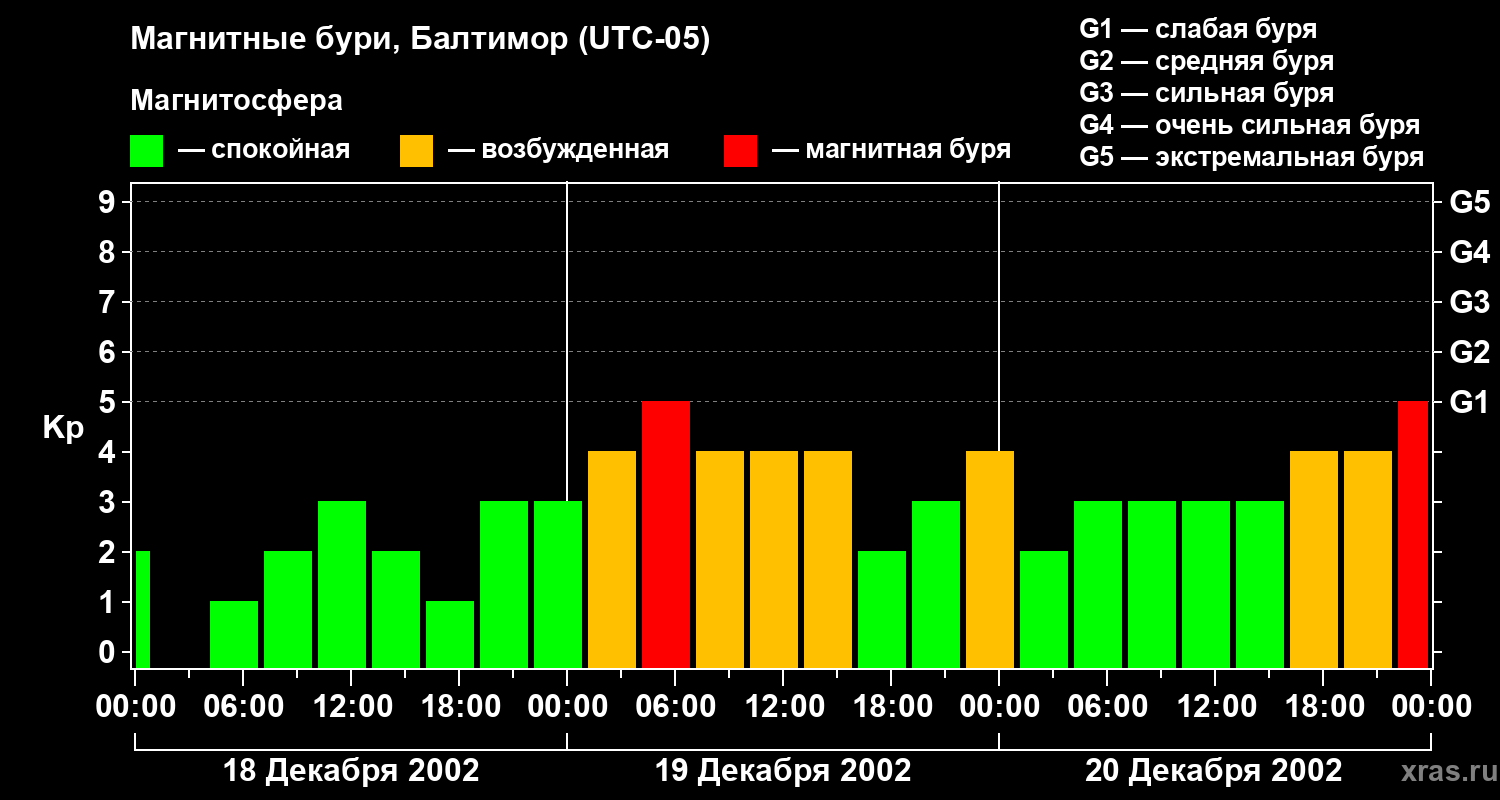Click the 'Магнитосфера' legend heading
This screenshot has width=1500, height=800.
237,101
